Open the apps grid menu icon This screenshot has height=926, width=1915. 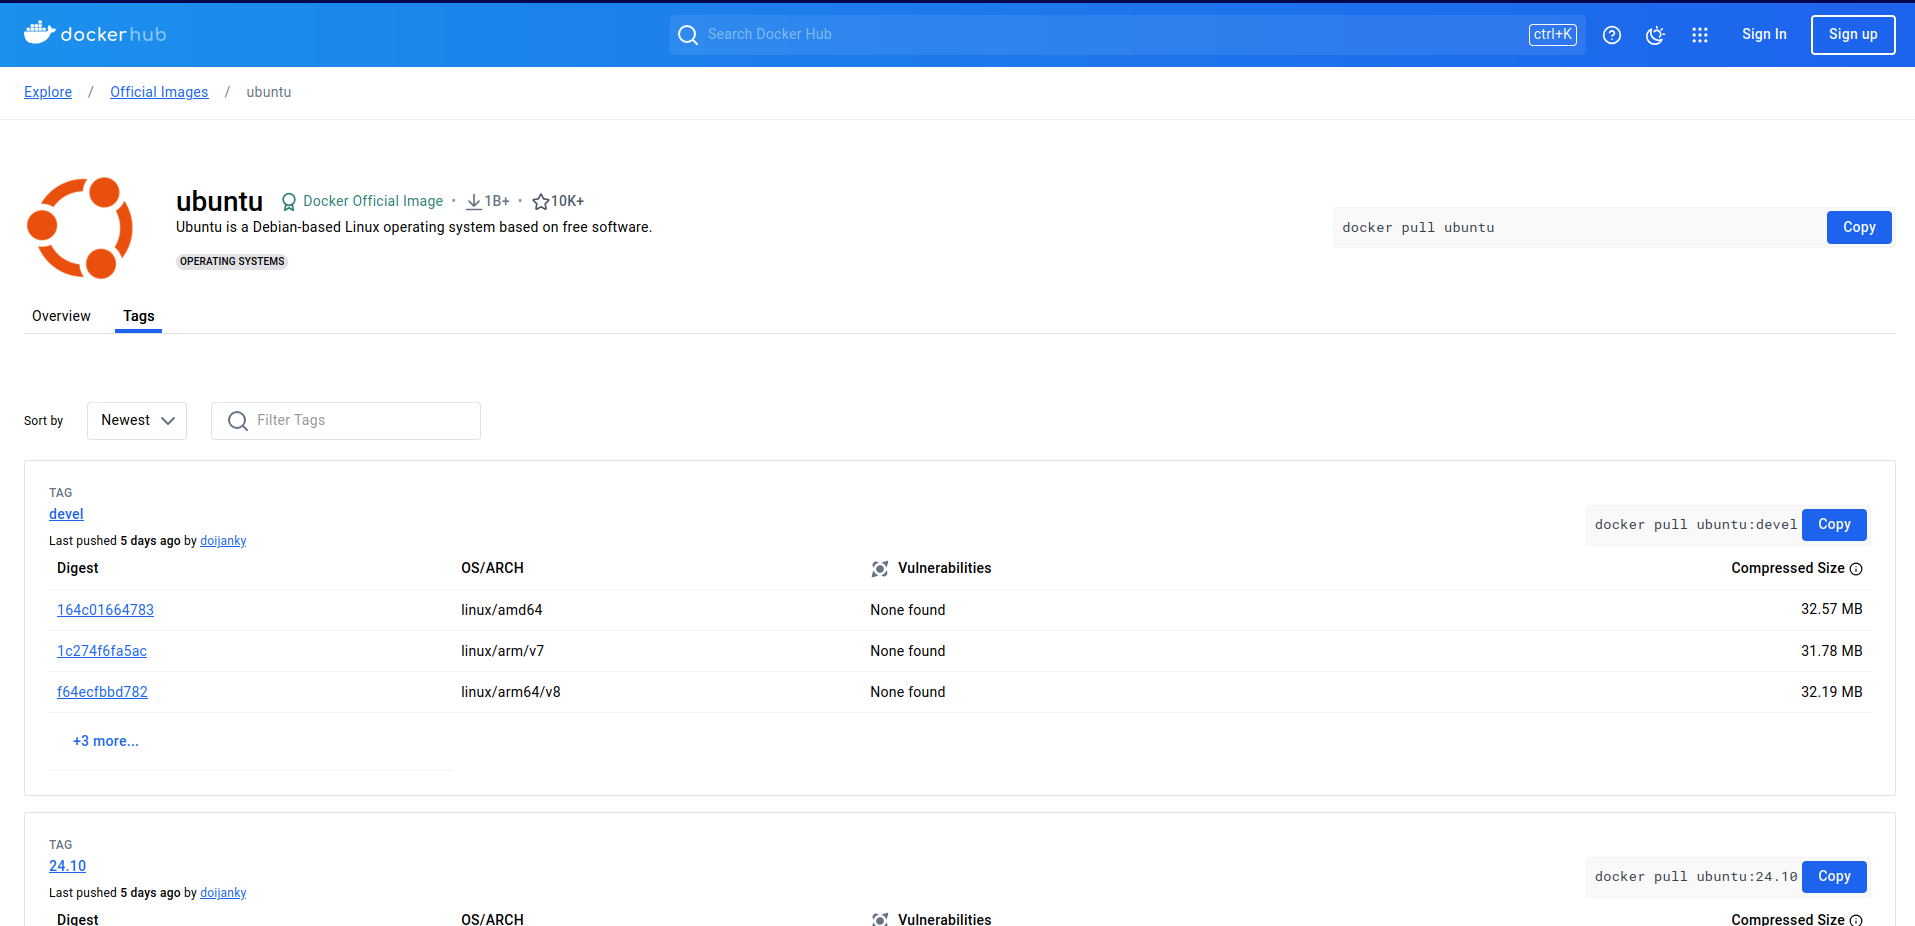(x=1700, y=35)
